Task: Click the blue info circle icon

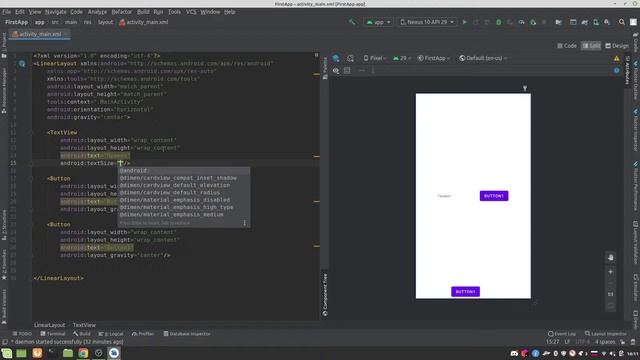Action: 616,70
